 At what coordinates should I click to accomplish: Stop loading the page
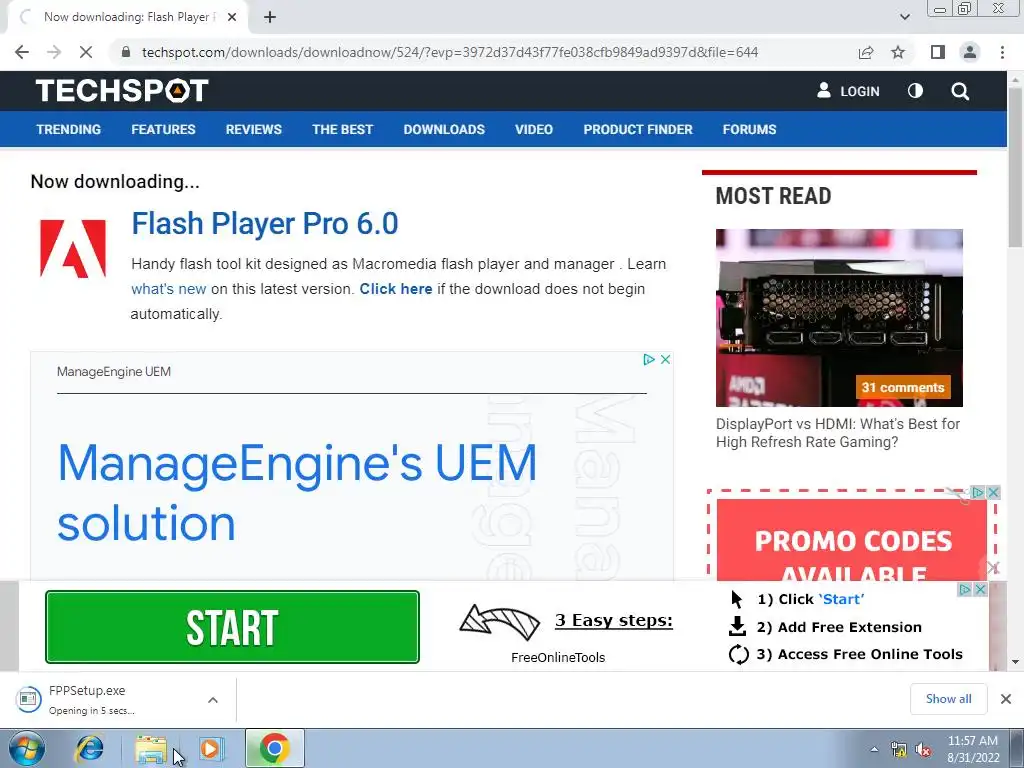click(x=86, y=52)
